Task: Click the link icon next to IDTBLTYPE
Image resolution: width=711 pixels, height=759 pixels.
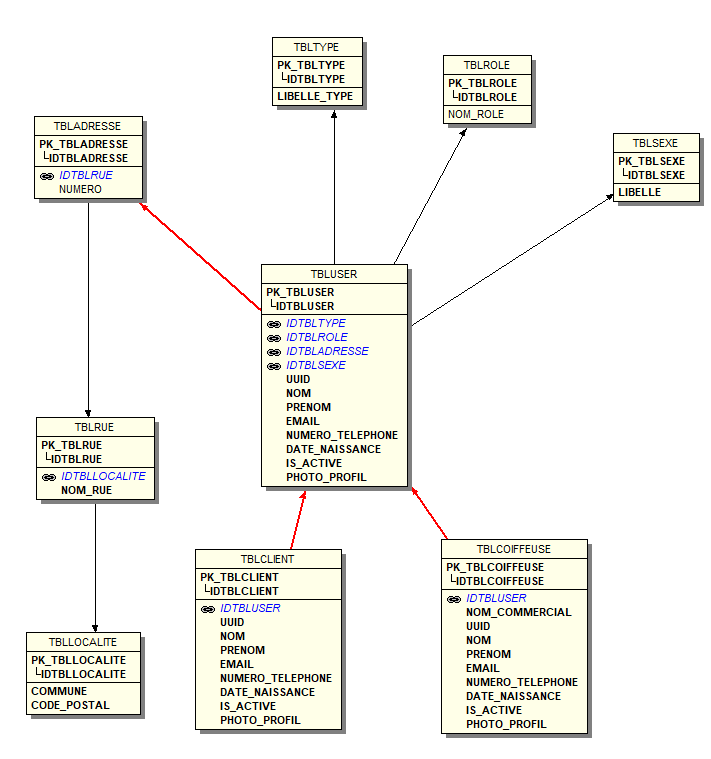Action: (x=273, y=324)
